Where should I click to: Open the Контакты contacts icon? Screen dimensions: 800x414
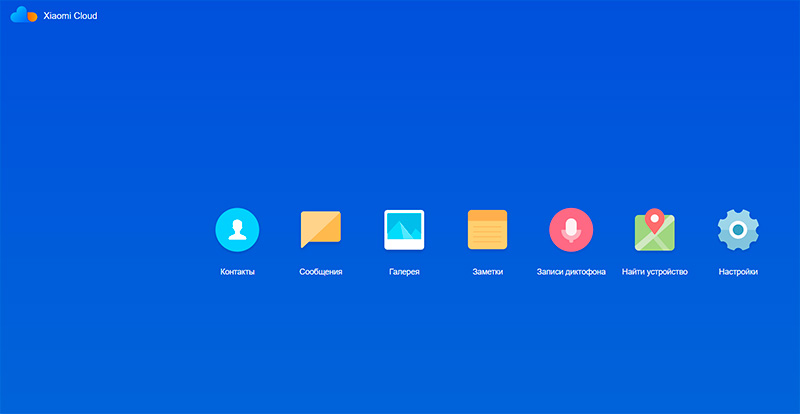tap(237, 230)
